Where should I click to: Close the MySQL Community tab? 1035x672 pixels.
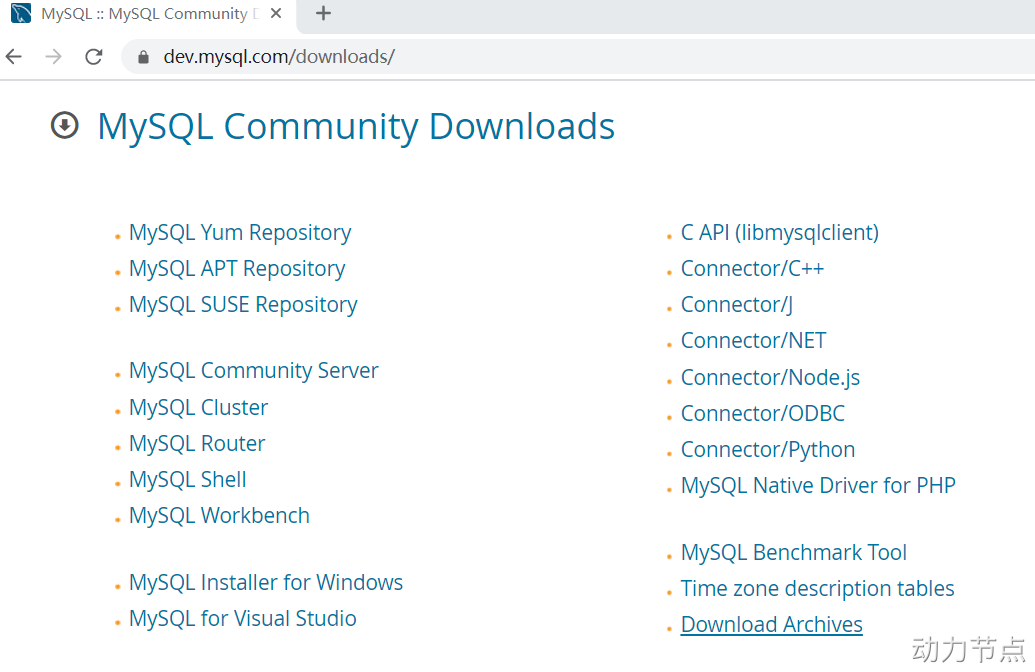click(276, 13)
